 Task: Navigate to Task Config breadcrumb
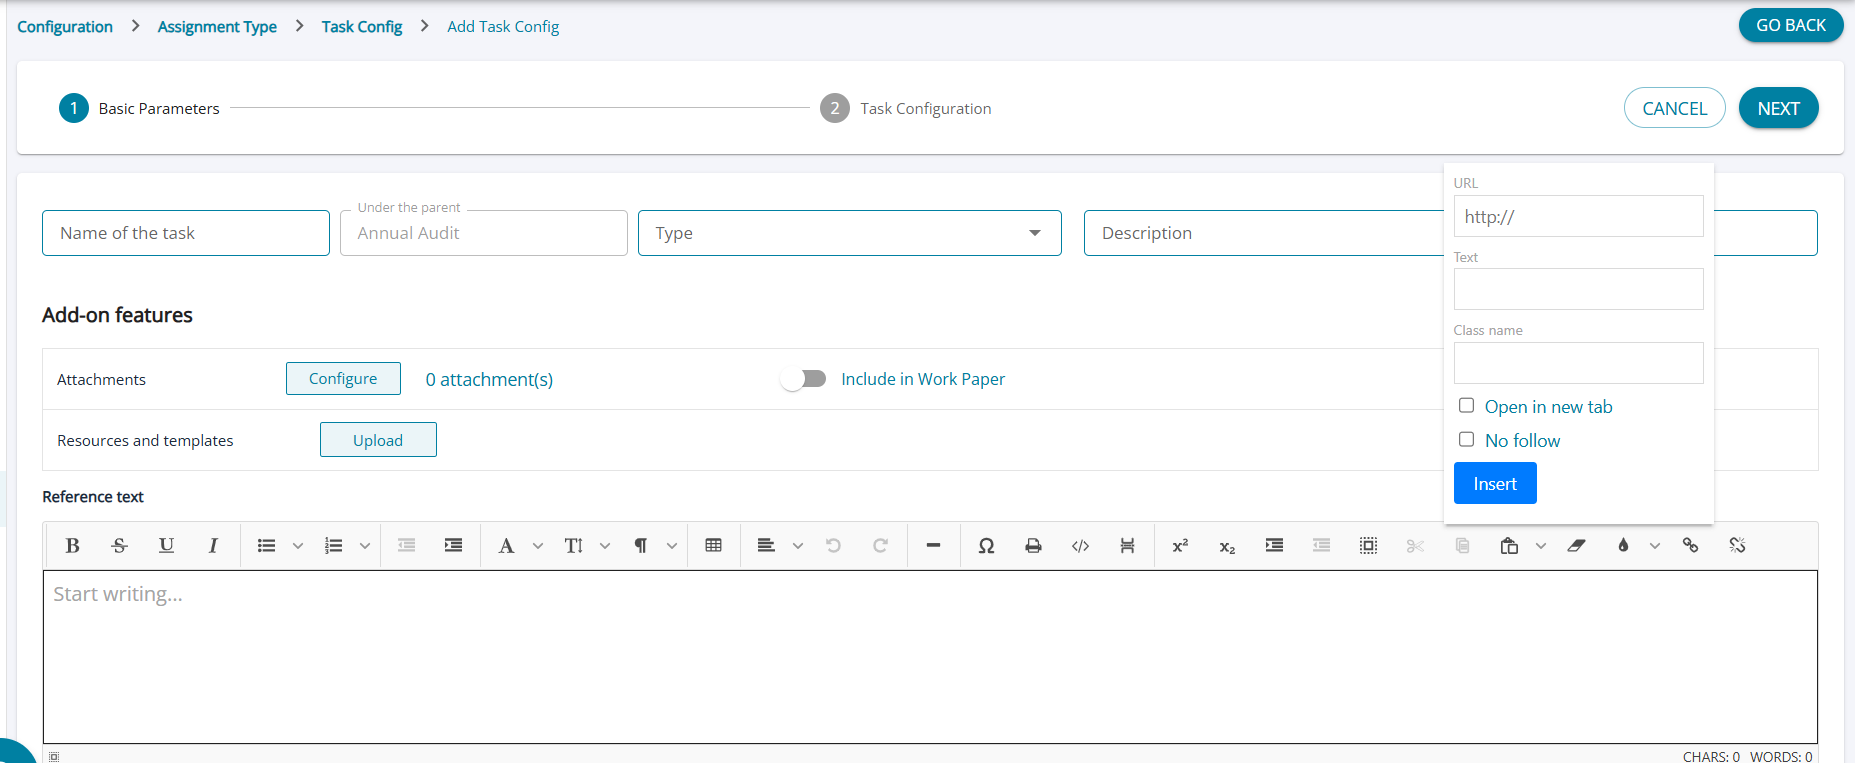(361, 27)
